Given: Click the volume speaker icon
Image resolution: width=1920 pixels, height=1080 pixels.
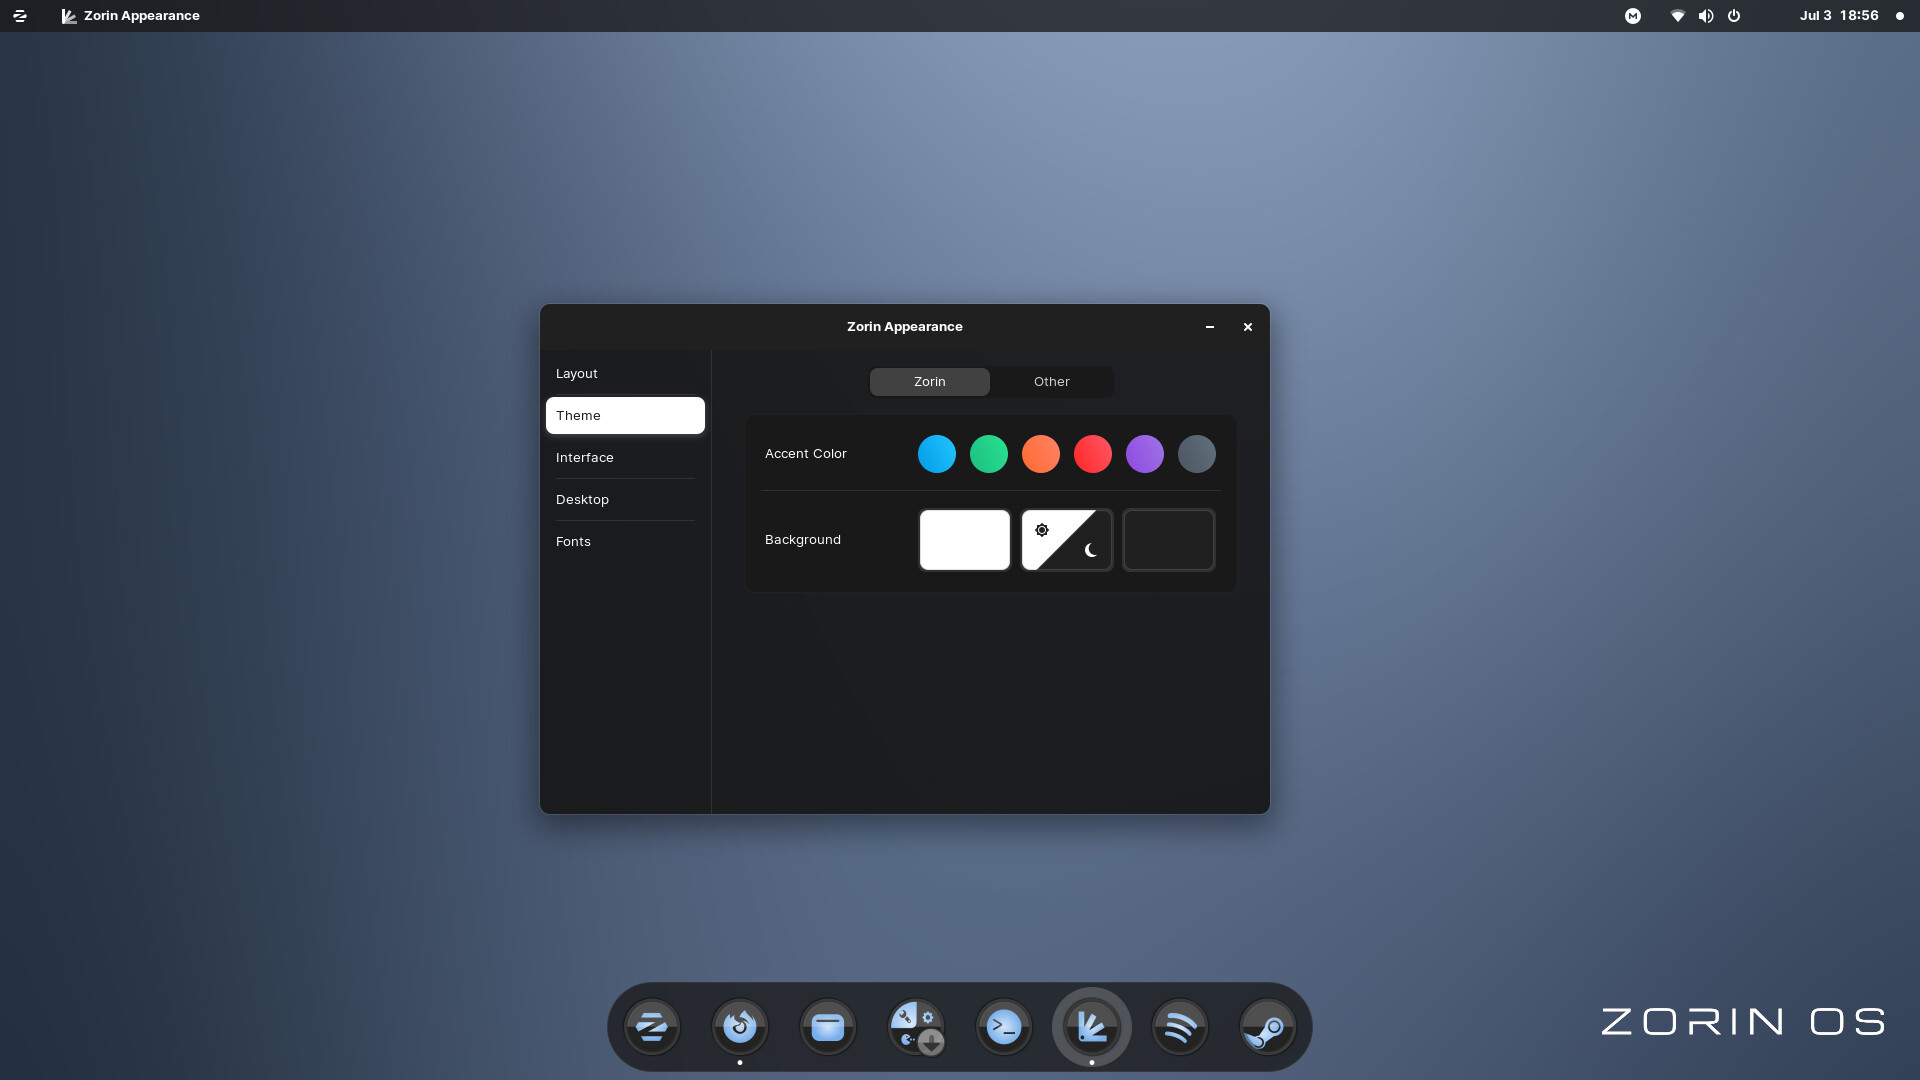Looking at the screenshot, I should 1706,16.
